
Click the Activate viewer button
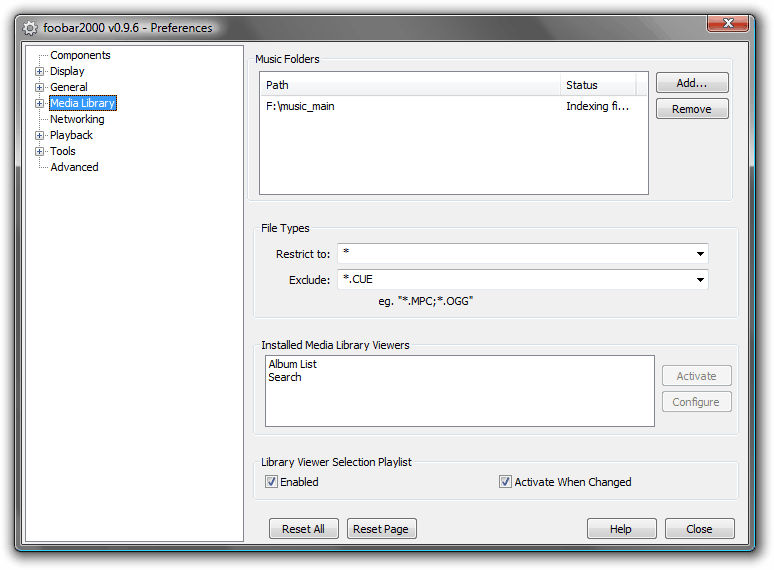697,376
